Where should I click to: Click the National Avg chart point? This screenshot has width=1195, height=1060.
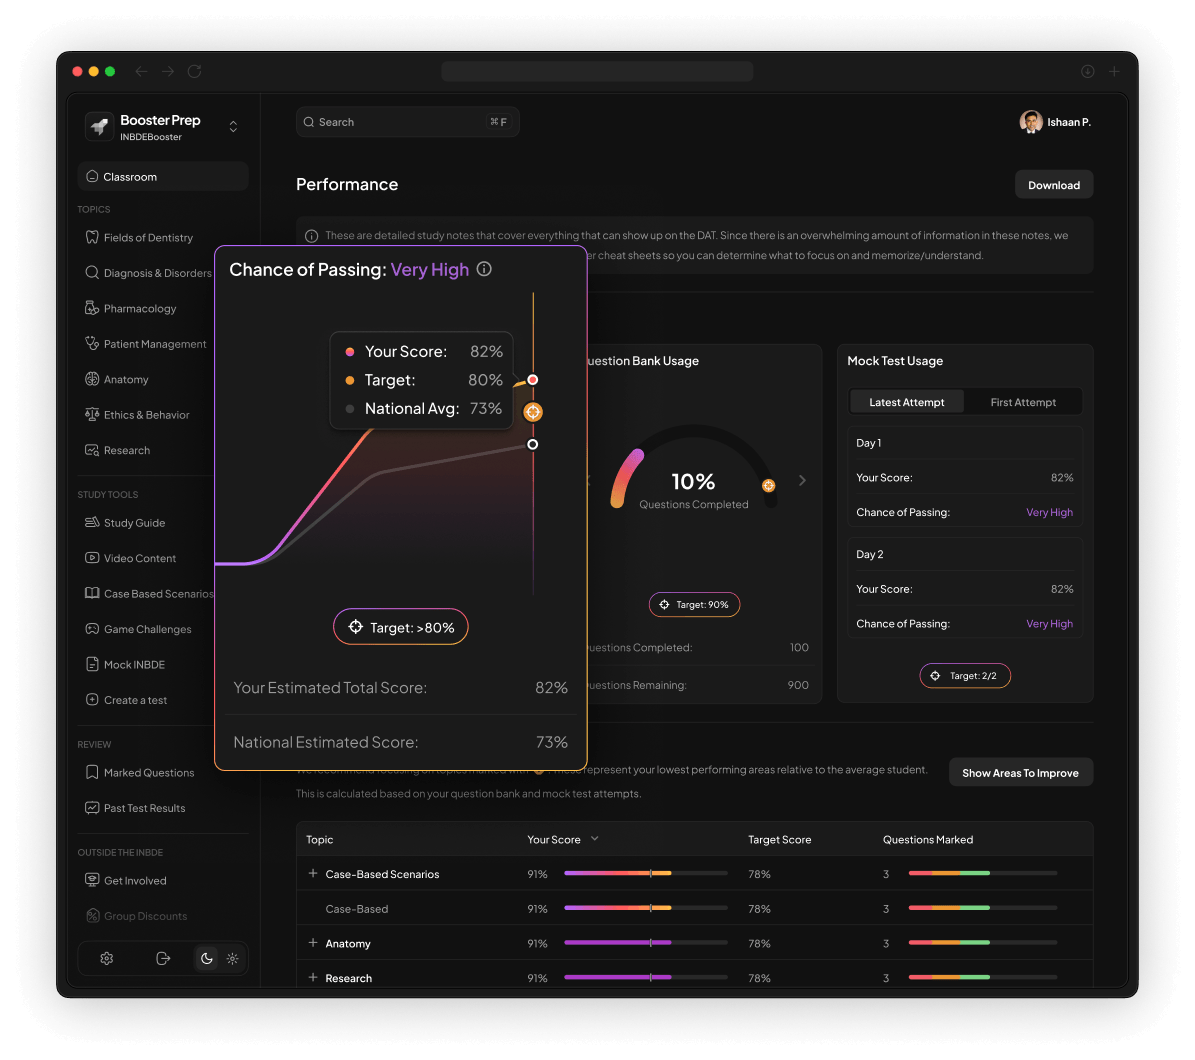(533, 444)
